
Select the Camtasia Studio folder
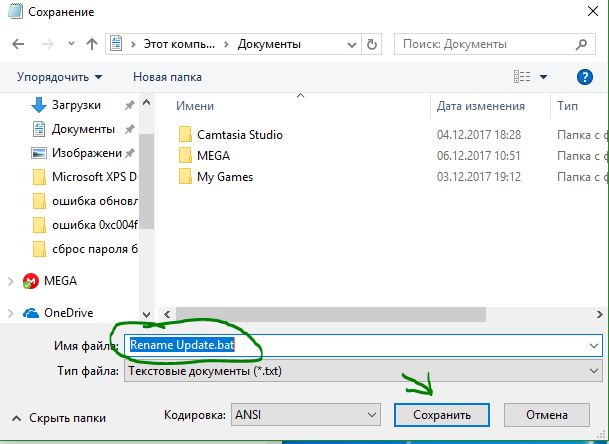(240, 135)
